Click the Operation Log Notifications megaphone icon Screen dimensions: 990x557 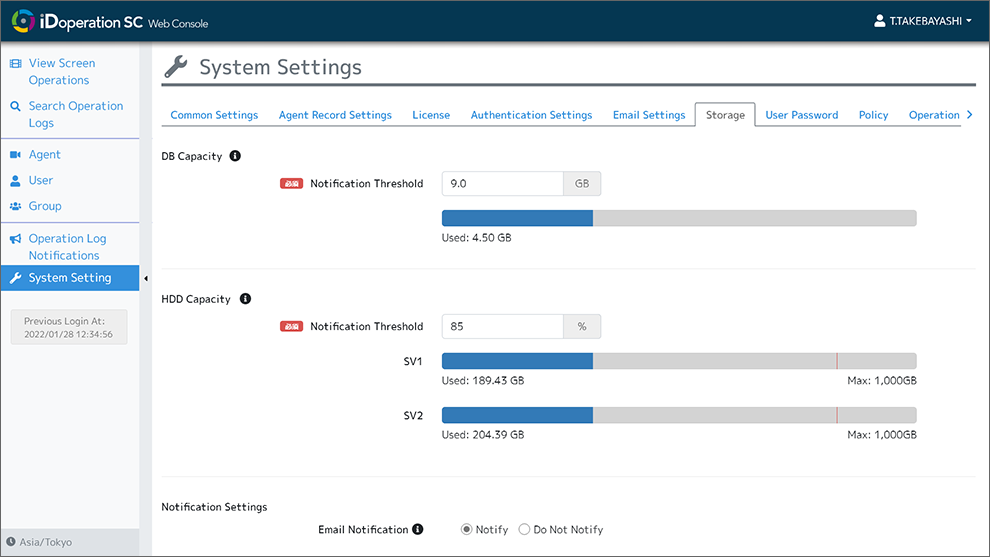click(x=16, y=239)
